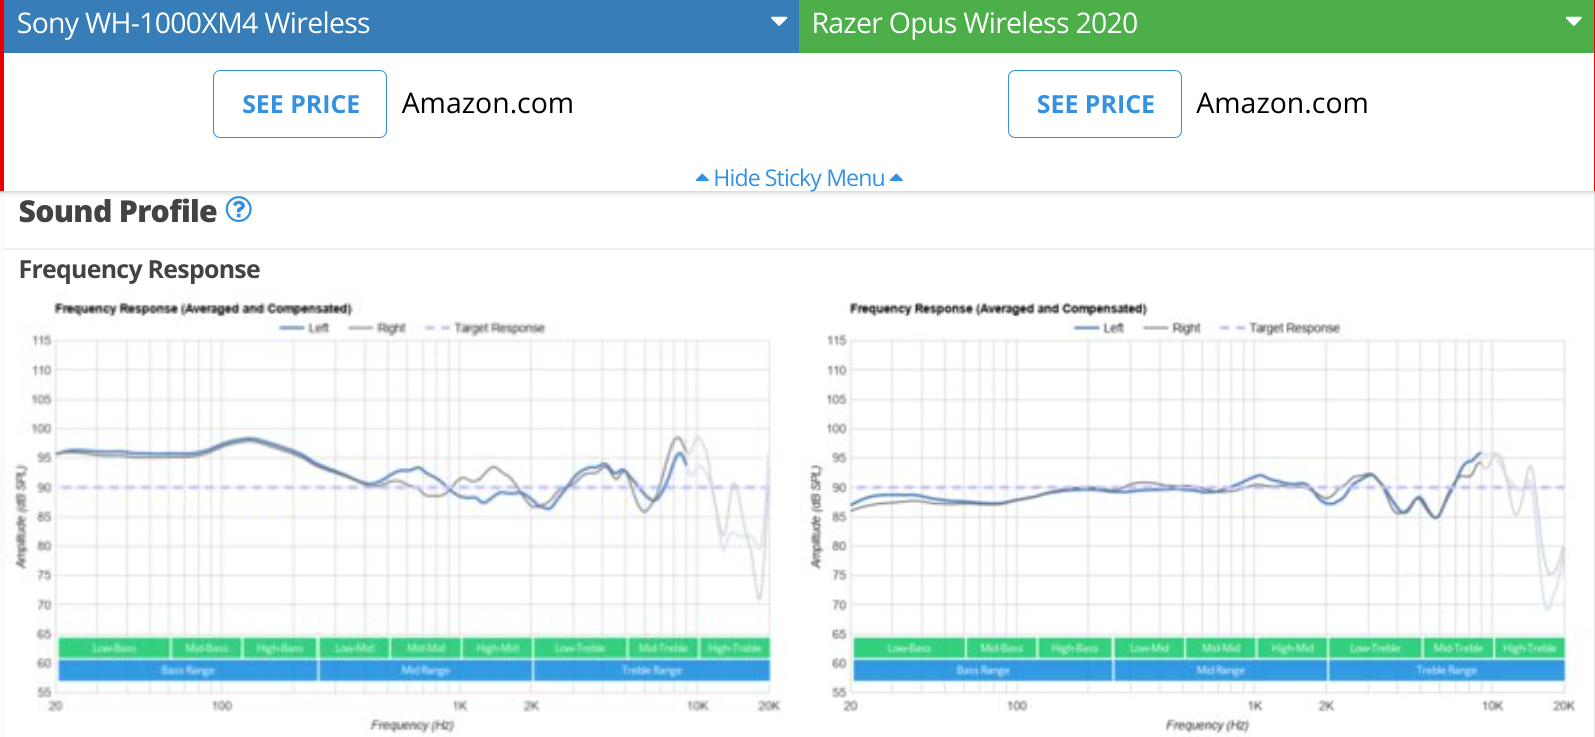The height and width of the screenshot is (737, 1595).
Task: Select the High-Treble label on the Razer chart
Action: coord(1527,647)
